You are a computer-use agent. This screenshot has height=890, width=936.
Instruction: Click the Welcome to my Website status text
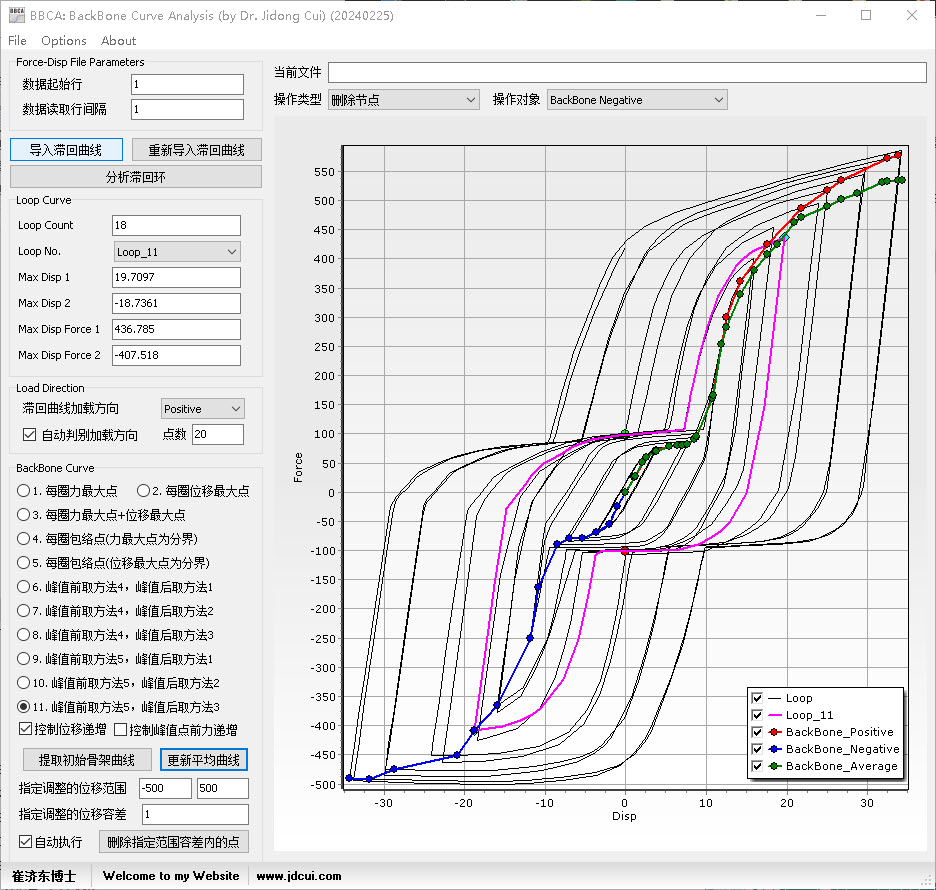point(171,876)
